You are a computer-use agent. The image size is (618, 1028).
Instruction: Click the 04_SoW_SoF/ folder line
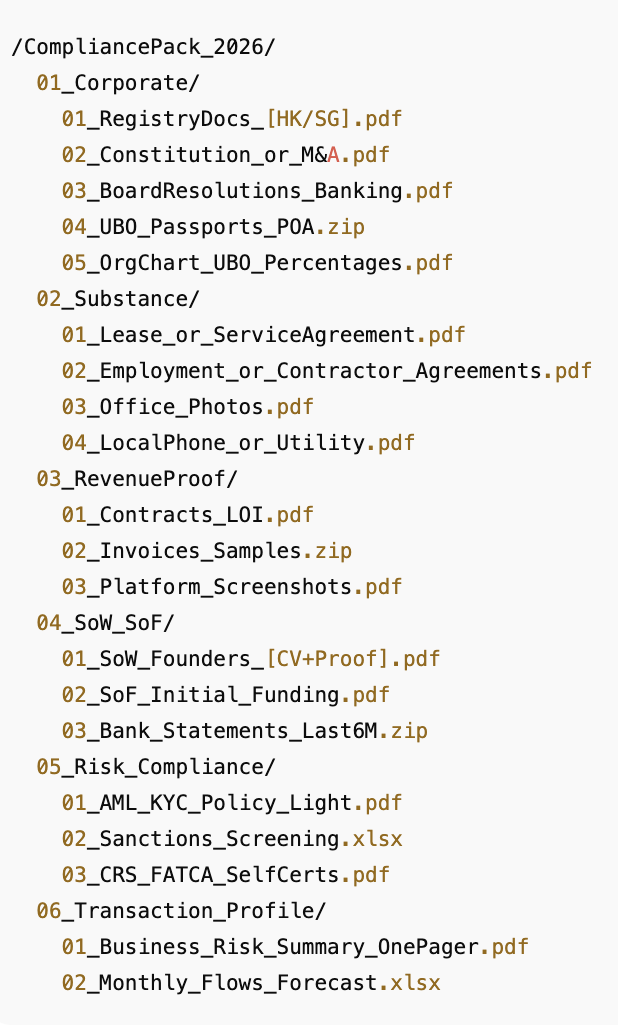coord(105,623)
